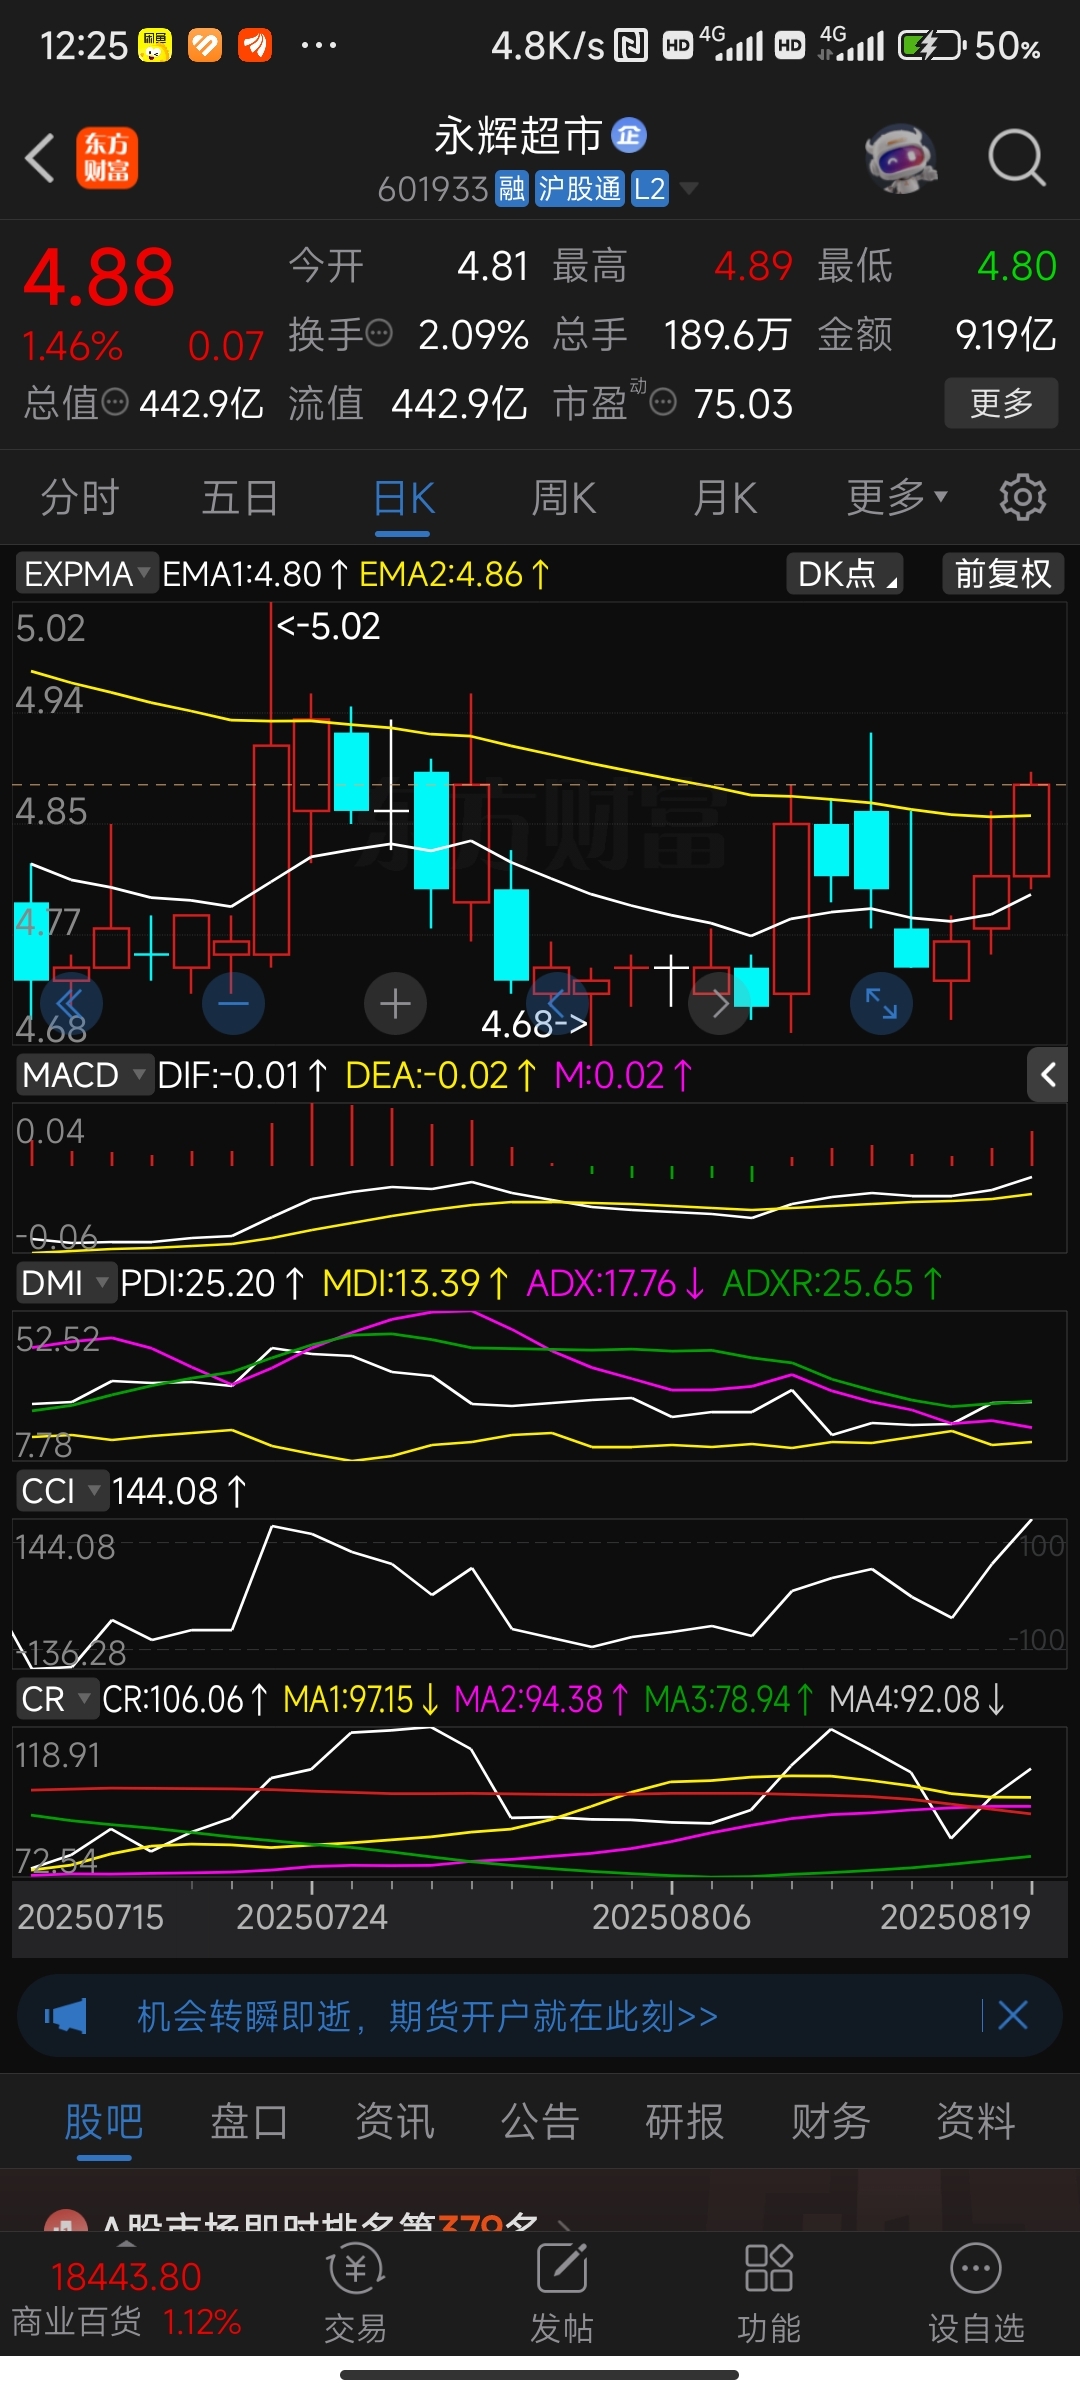
Task: Zoom out chart with minus icon
Action: tap(233, 1003)
